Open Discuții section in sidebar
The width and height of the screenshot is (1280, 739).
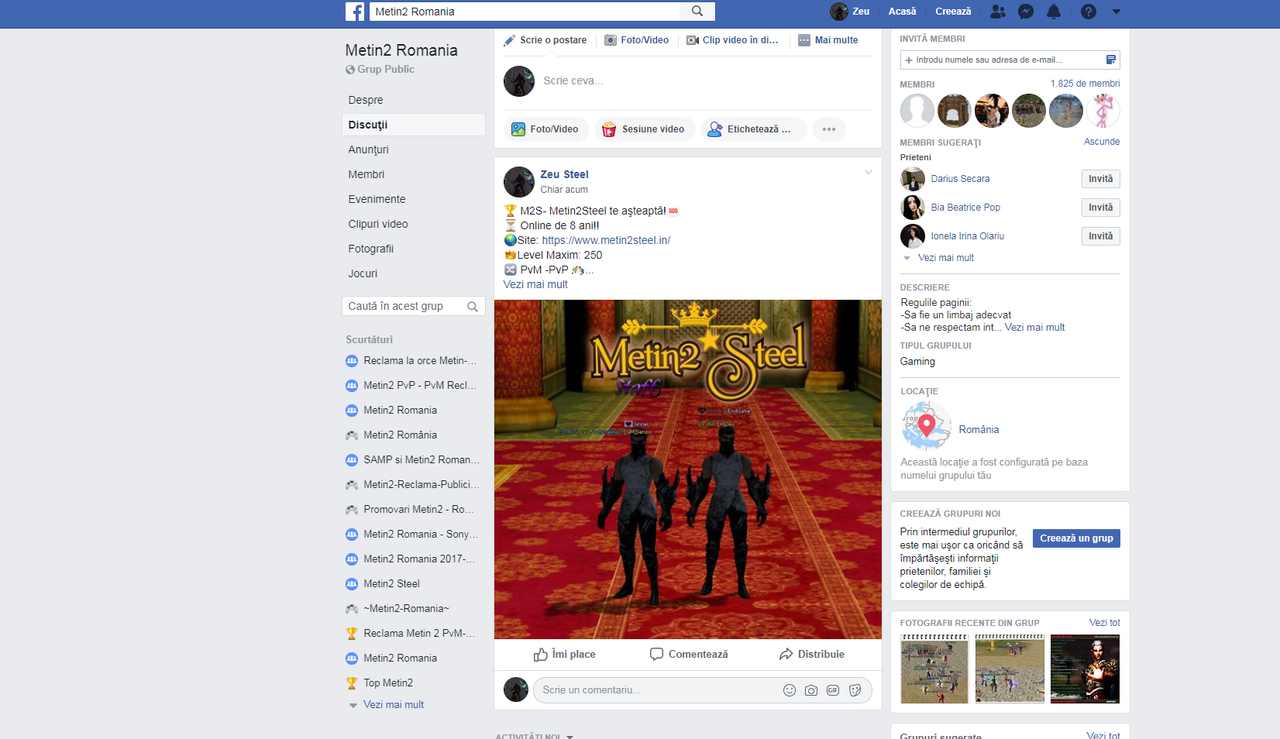[x=413, y=125]
